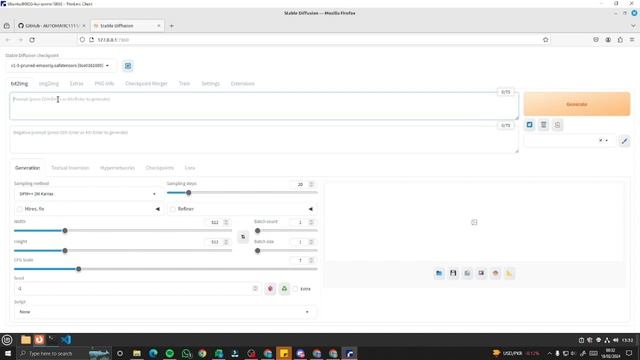Click the read generation parameters arrow button
Viewport: 640px width, 360px height.
click(x=529, y=125)
